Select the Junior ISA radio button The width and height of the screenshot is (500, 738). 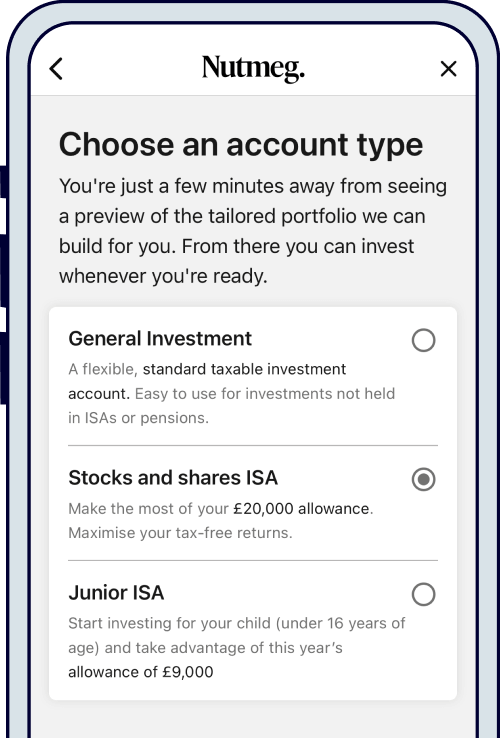pos(423,594)
